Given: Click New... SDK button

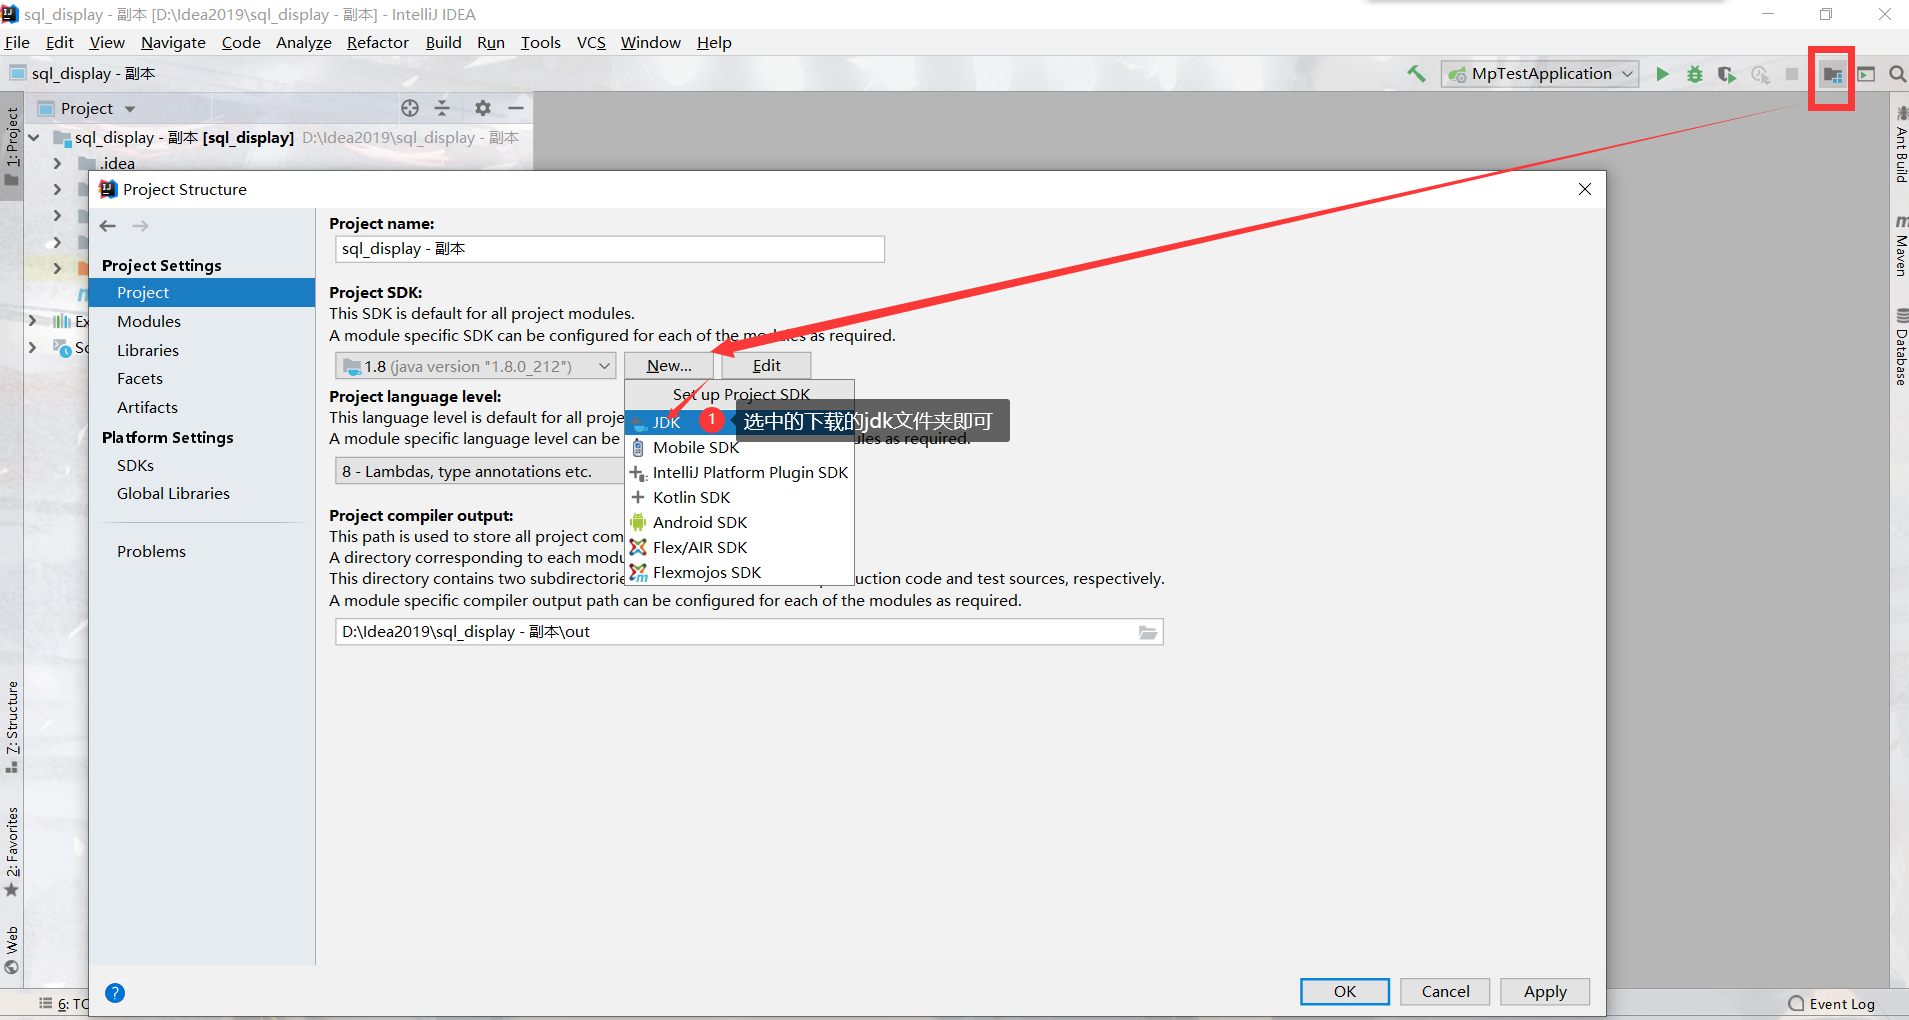Looking at the screenshot, I should (669, 366).
